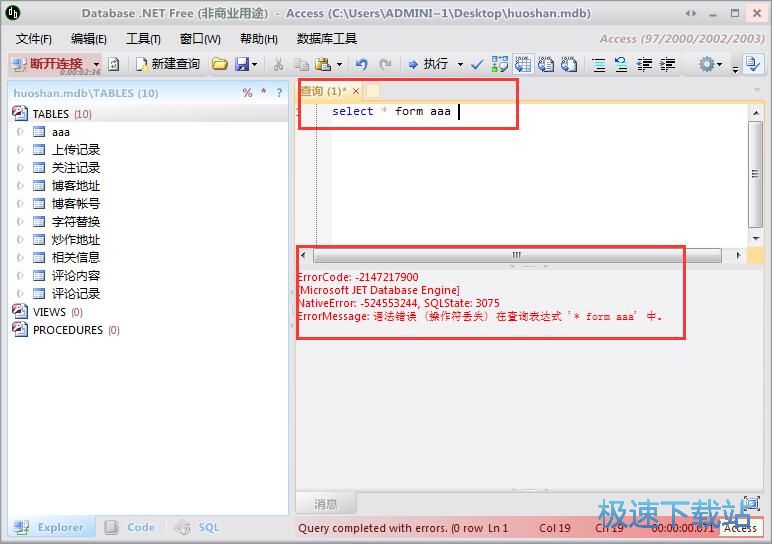Open the 工具(T) menu
Image resolution: width=772 pixels, height=544 pixels.
click(x=143, y=39)
